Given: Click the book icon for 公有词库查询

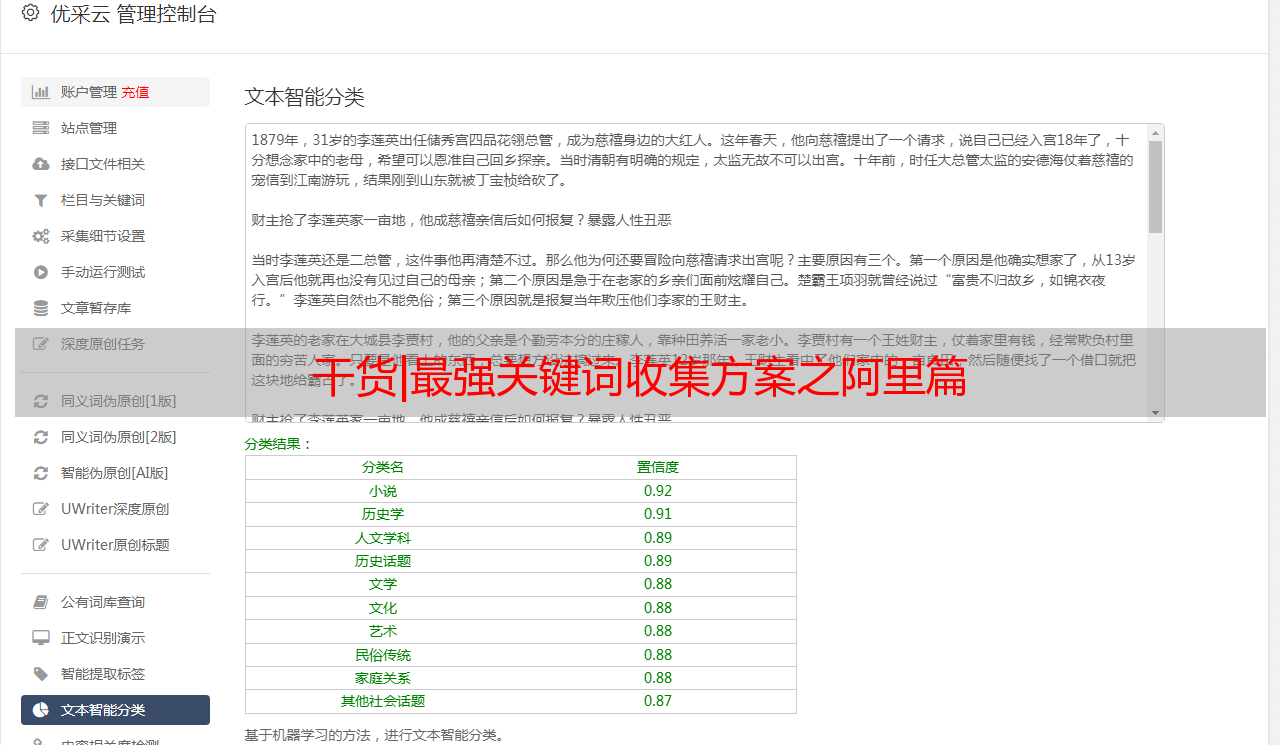Looking at the screenshot, I should click(41, 602).
